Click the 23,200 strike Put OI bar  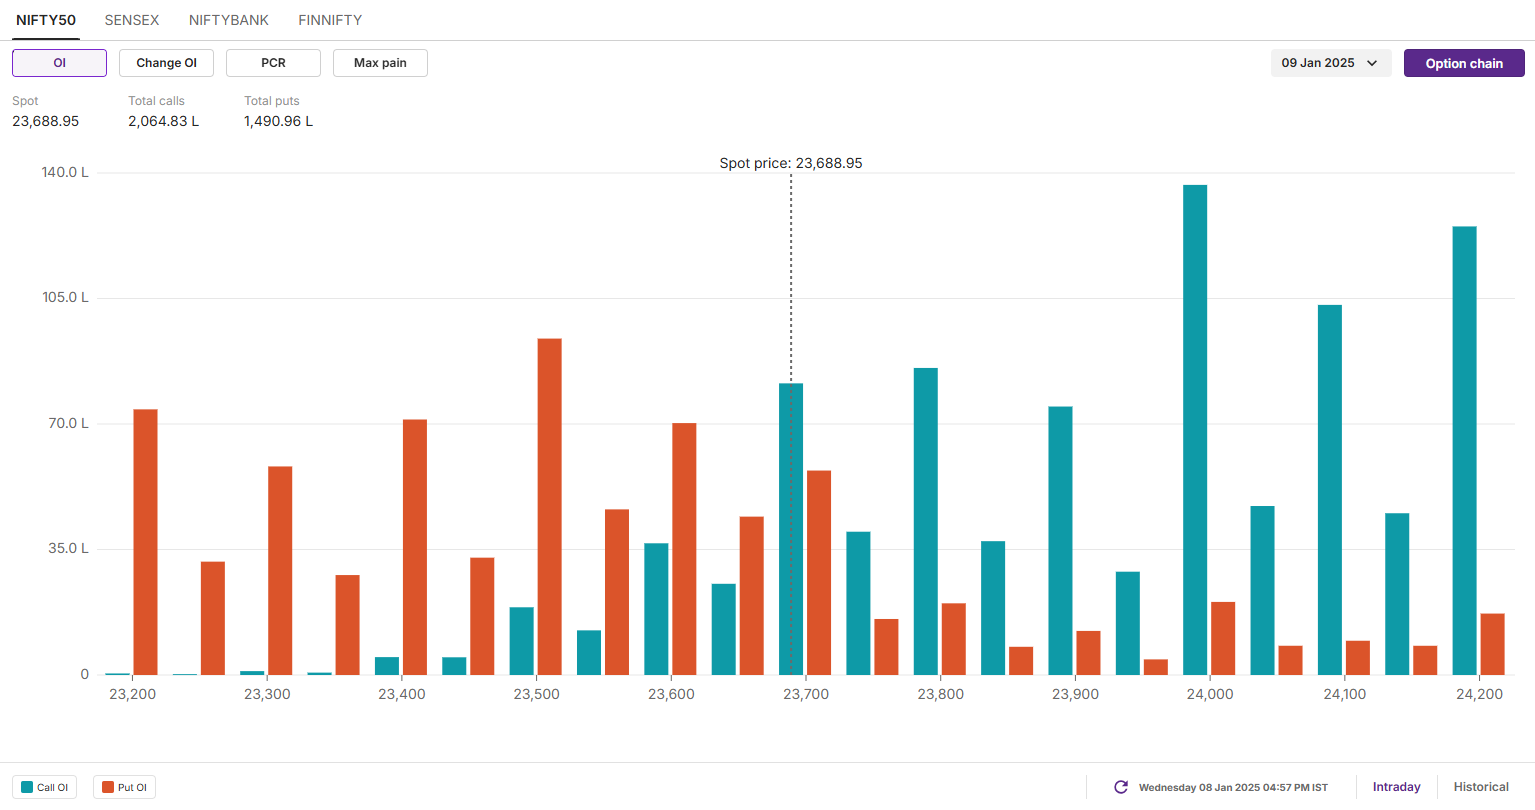[145, 542]
